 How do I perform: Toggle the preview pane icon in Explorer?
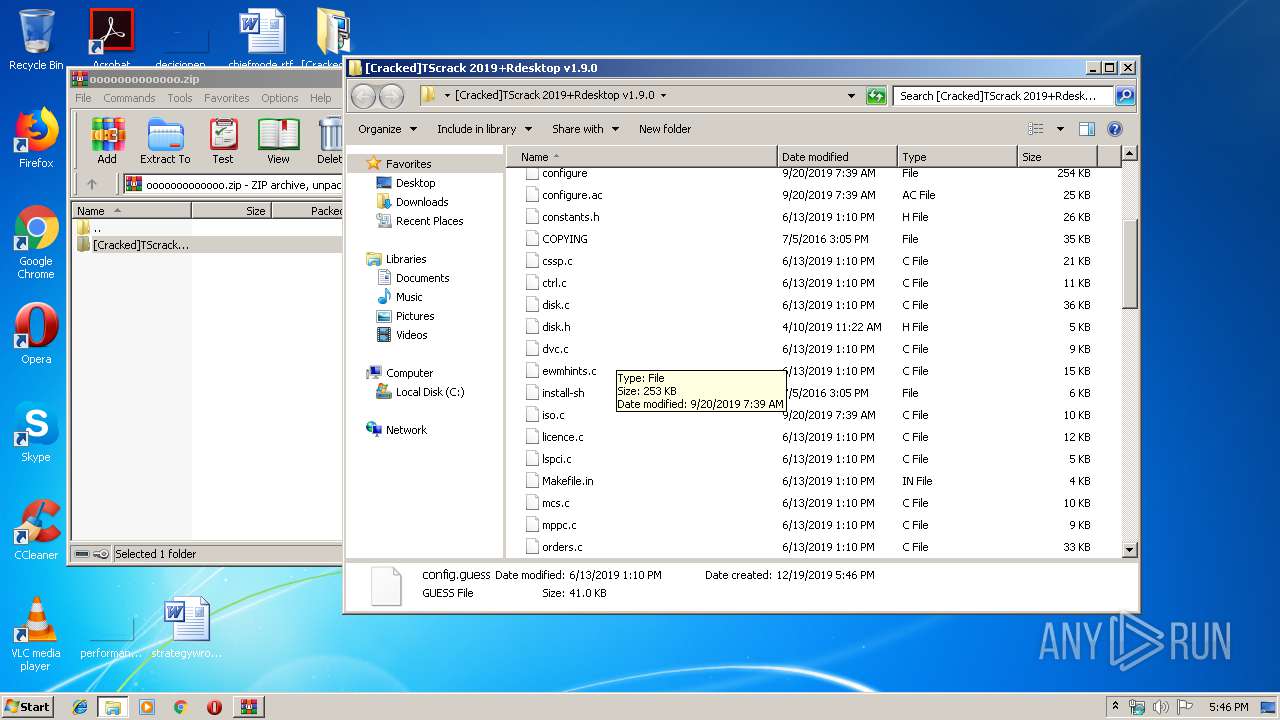[1087, 129]
